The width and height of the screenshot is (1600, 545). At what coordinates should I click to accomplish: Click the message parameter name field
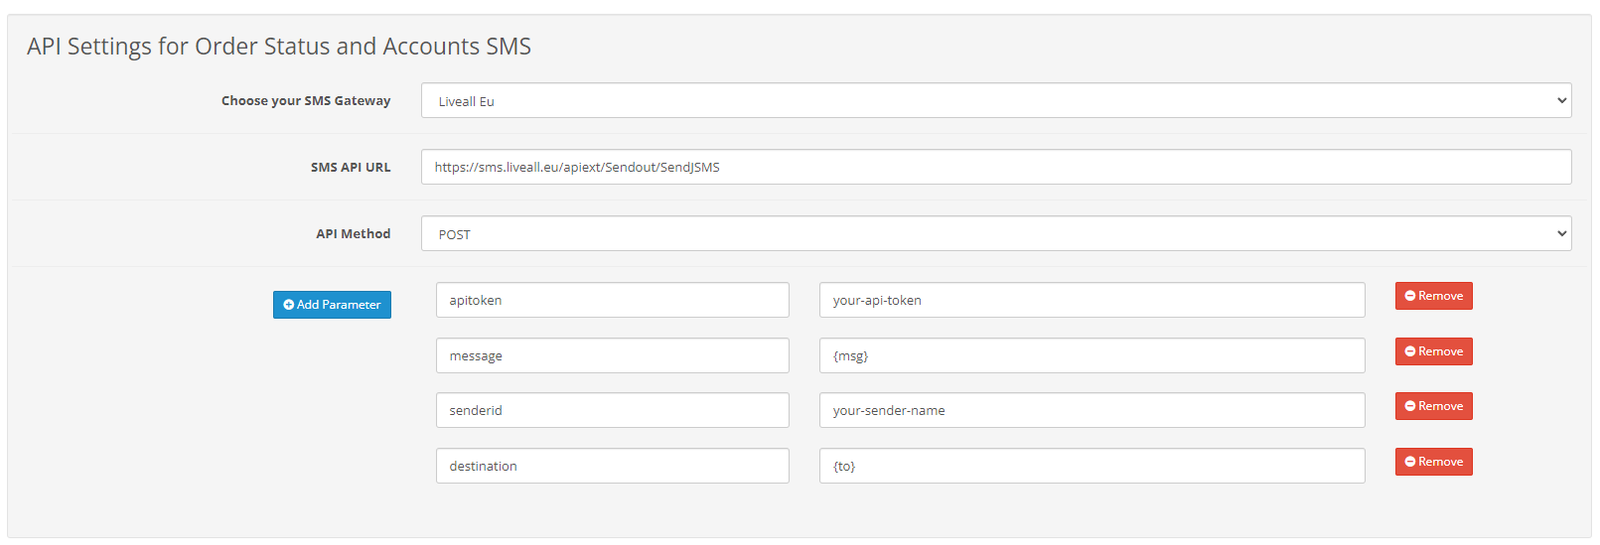(x=612, y=356)
